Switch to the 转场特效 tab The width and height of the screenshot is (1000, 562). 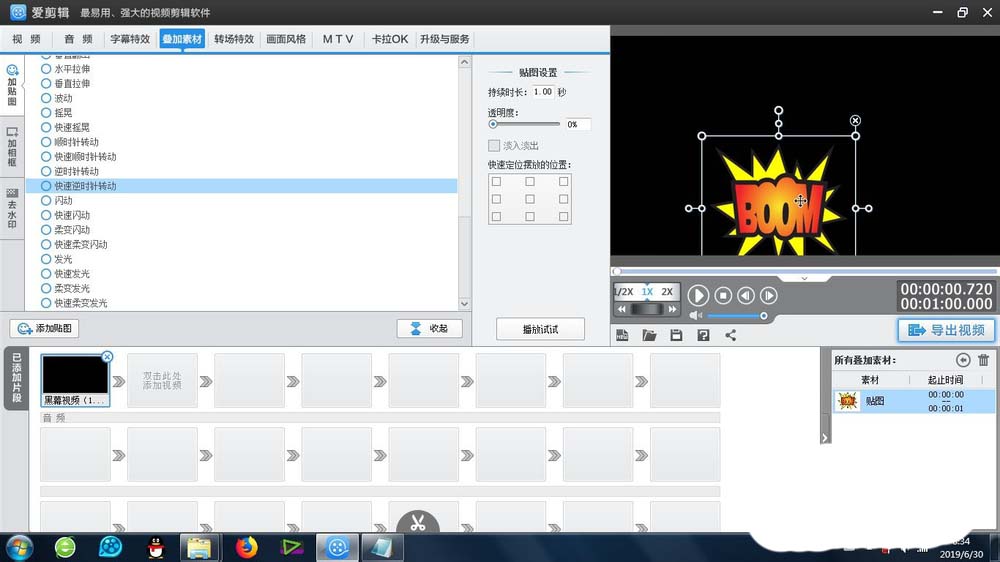pyautogui.click(x=234, y=39)
